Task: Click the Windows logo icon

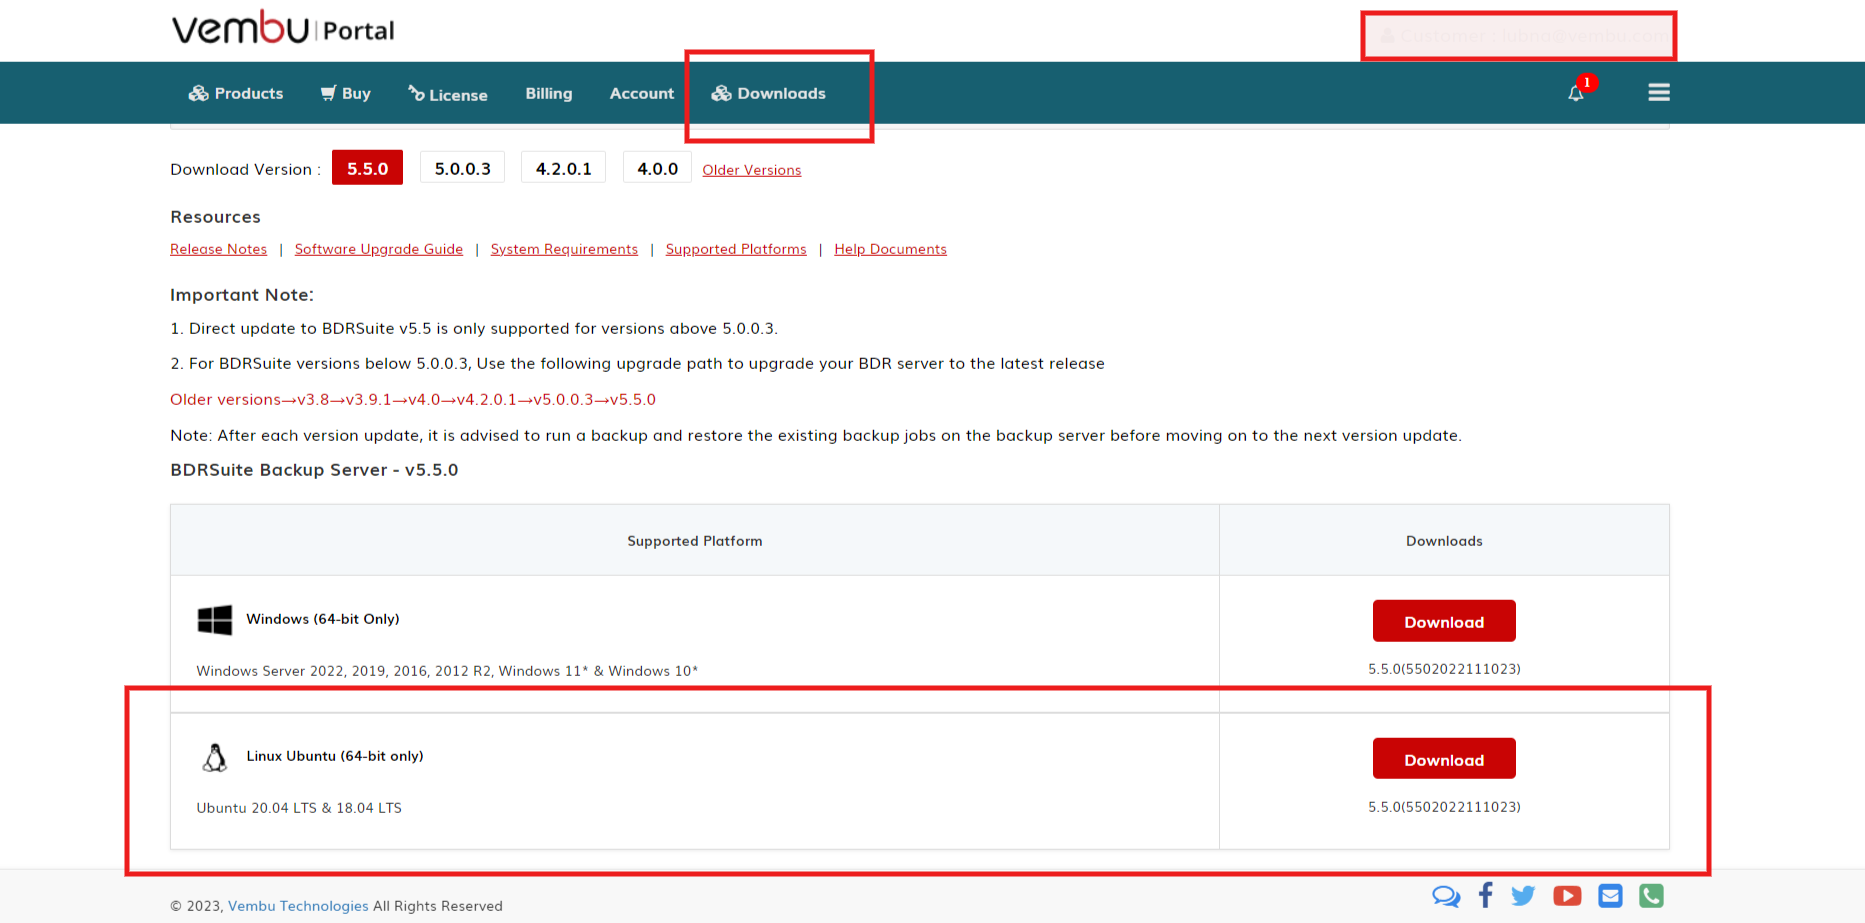Action: point(215,620)
